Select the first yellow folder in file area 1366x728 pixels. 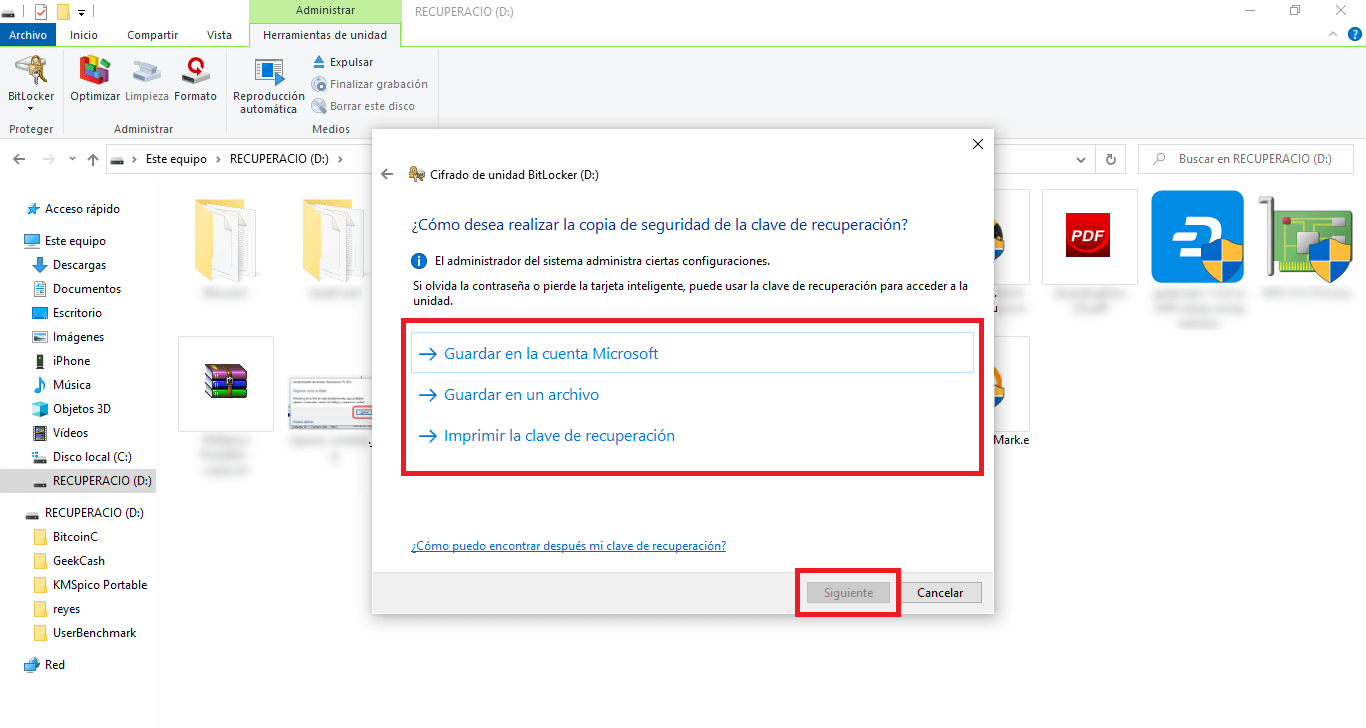click(x=226, y=240)
